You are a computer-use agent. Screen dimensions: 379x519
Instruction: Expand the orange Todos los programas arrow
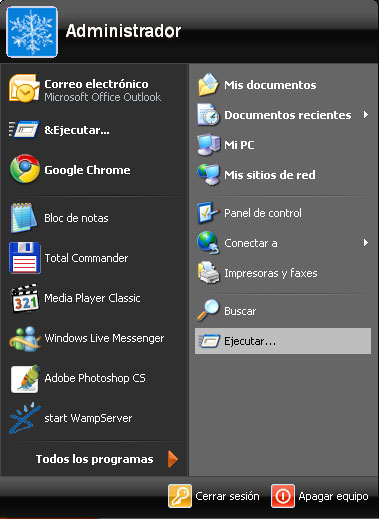pyautogui.click(x=173, y=459)
